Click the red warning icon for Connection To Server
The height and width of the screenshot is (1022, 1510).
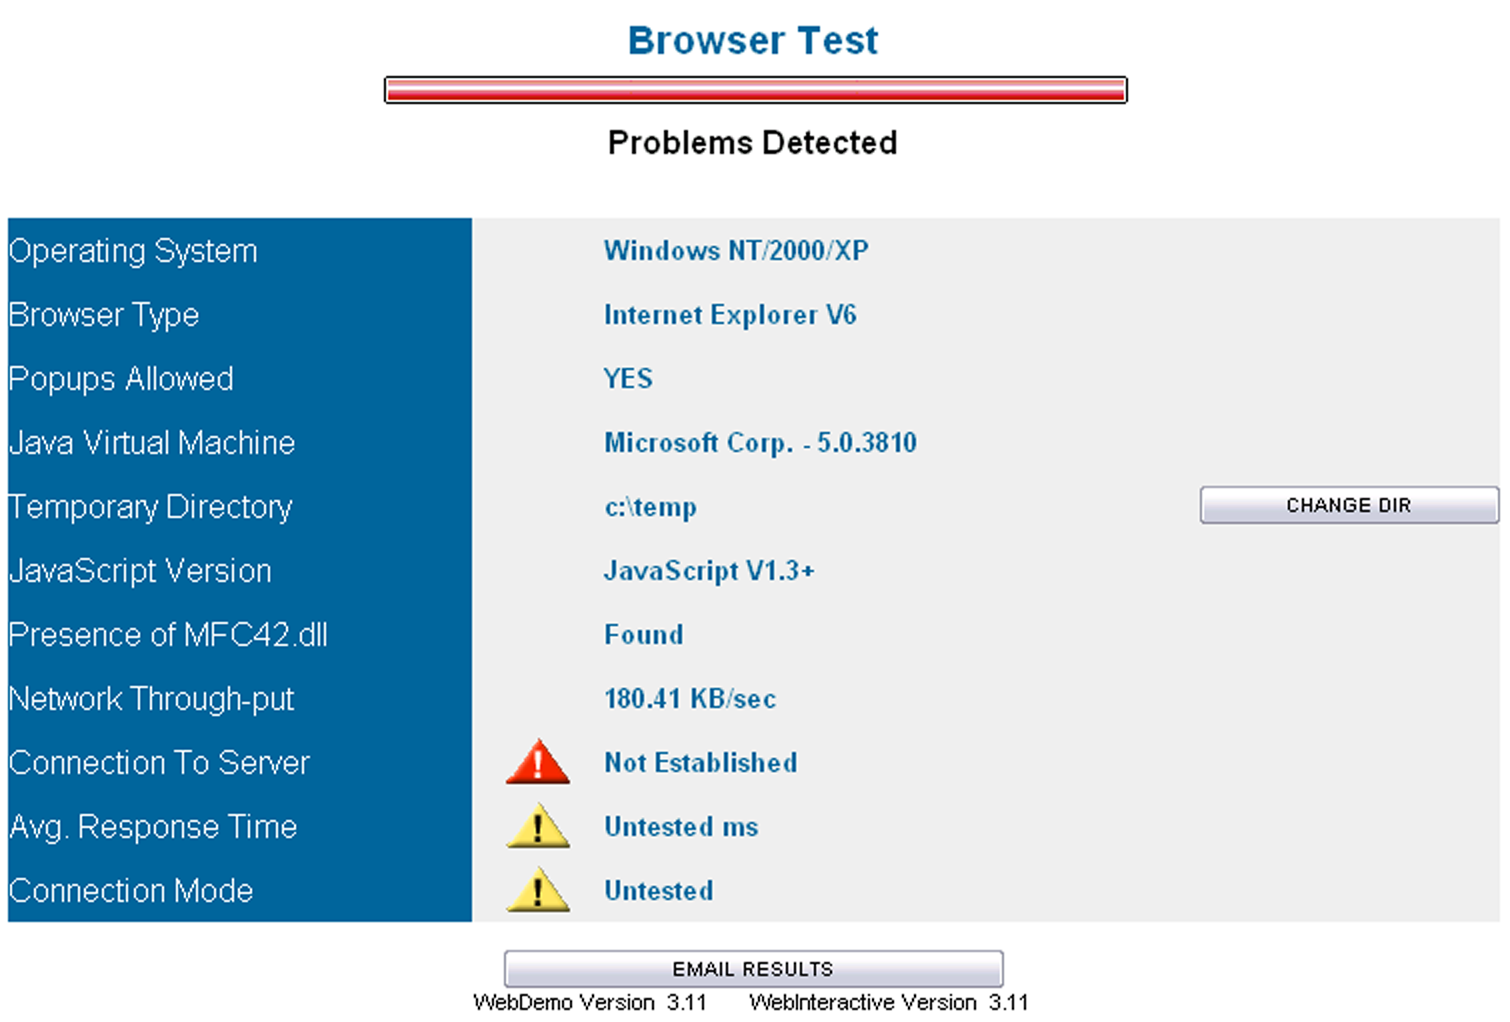click(538, 763)
